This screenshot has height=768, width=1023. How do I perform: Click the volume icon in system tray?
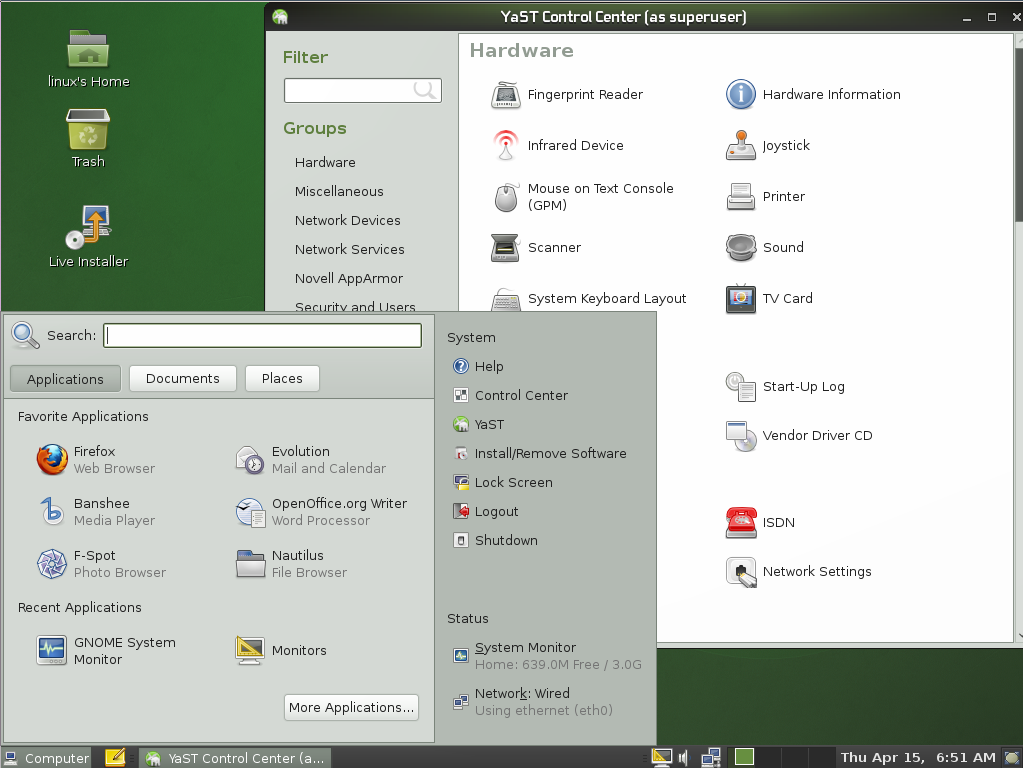(683, 758)
